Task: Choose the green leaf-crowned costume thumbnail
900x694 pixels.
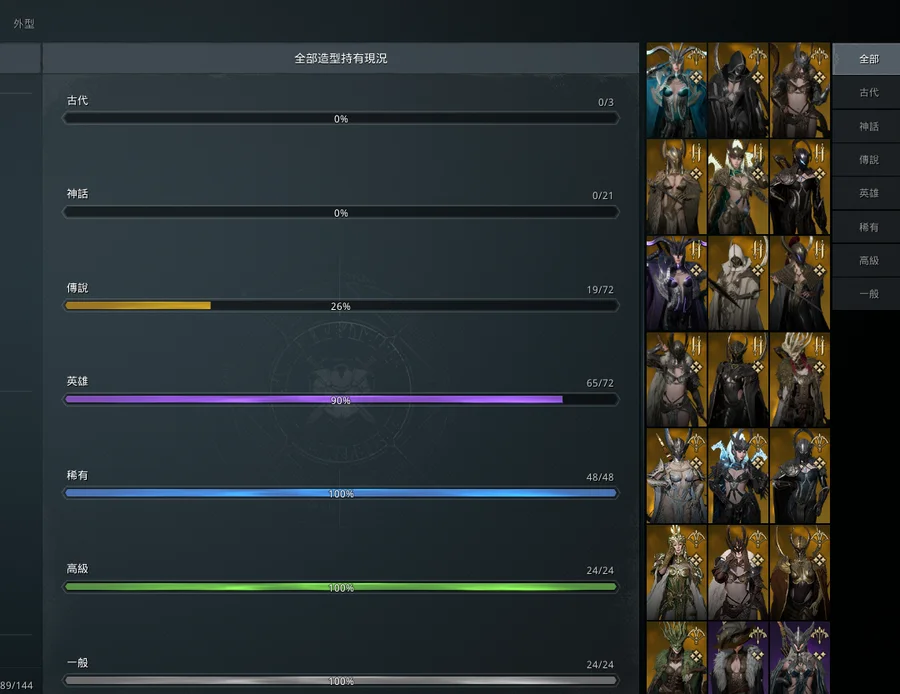Action: coord(676,658)
